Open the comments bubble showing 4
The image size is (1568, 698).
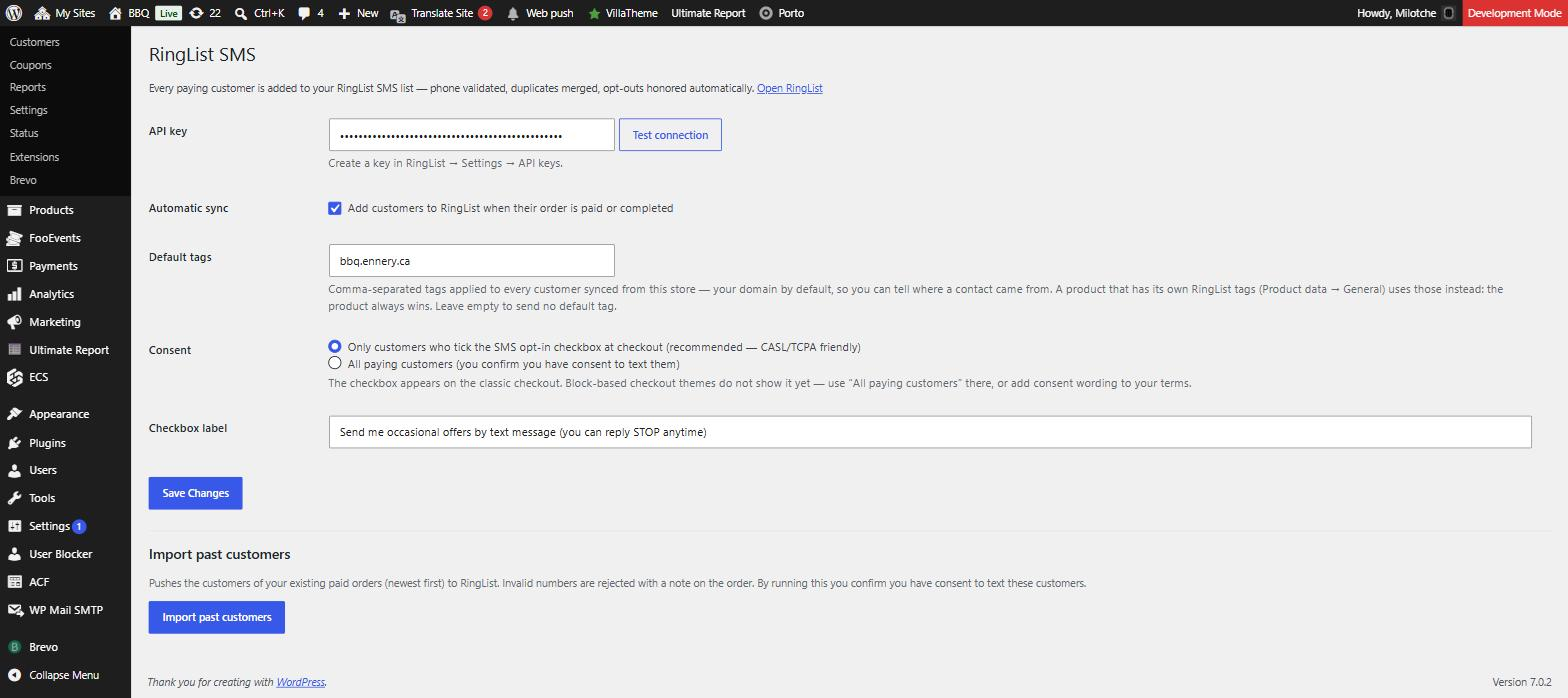(305, 13)
